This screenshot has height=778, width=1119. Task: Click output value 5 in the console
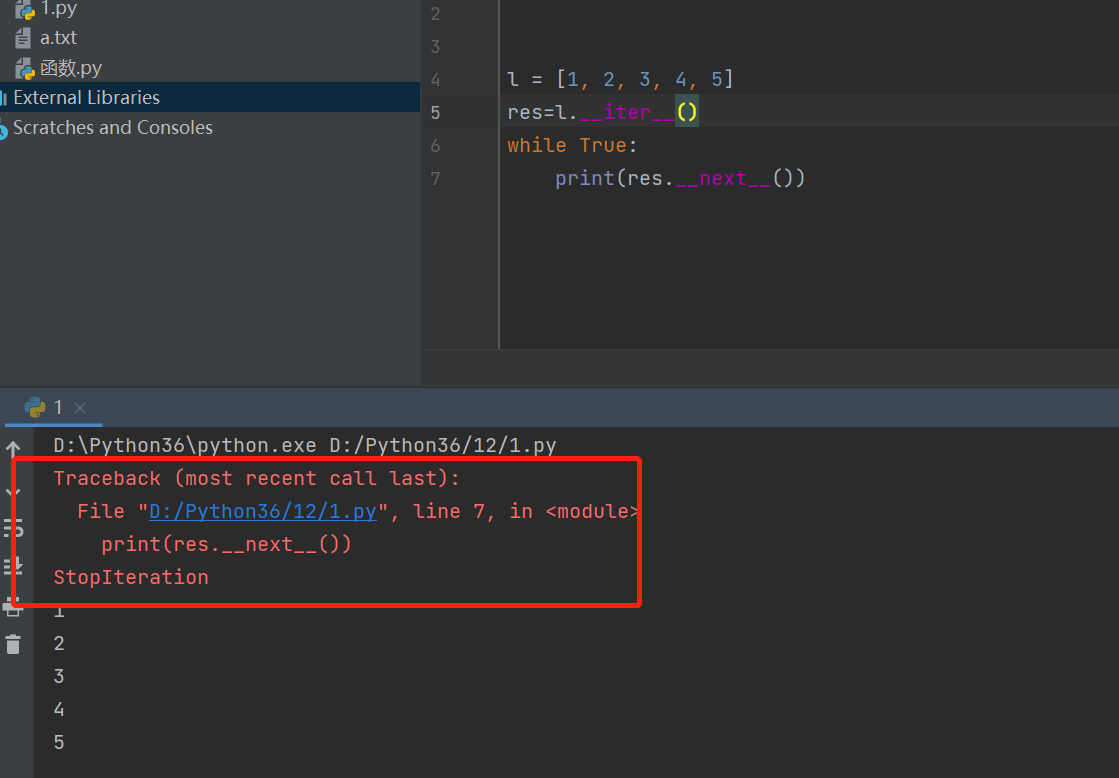[59, 742]
